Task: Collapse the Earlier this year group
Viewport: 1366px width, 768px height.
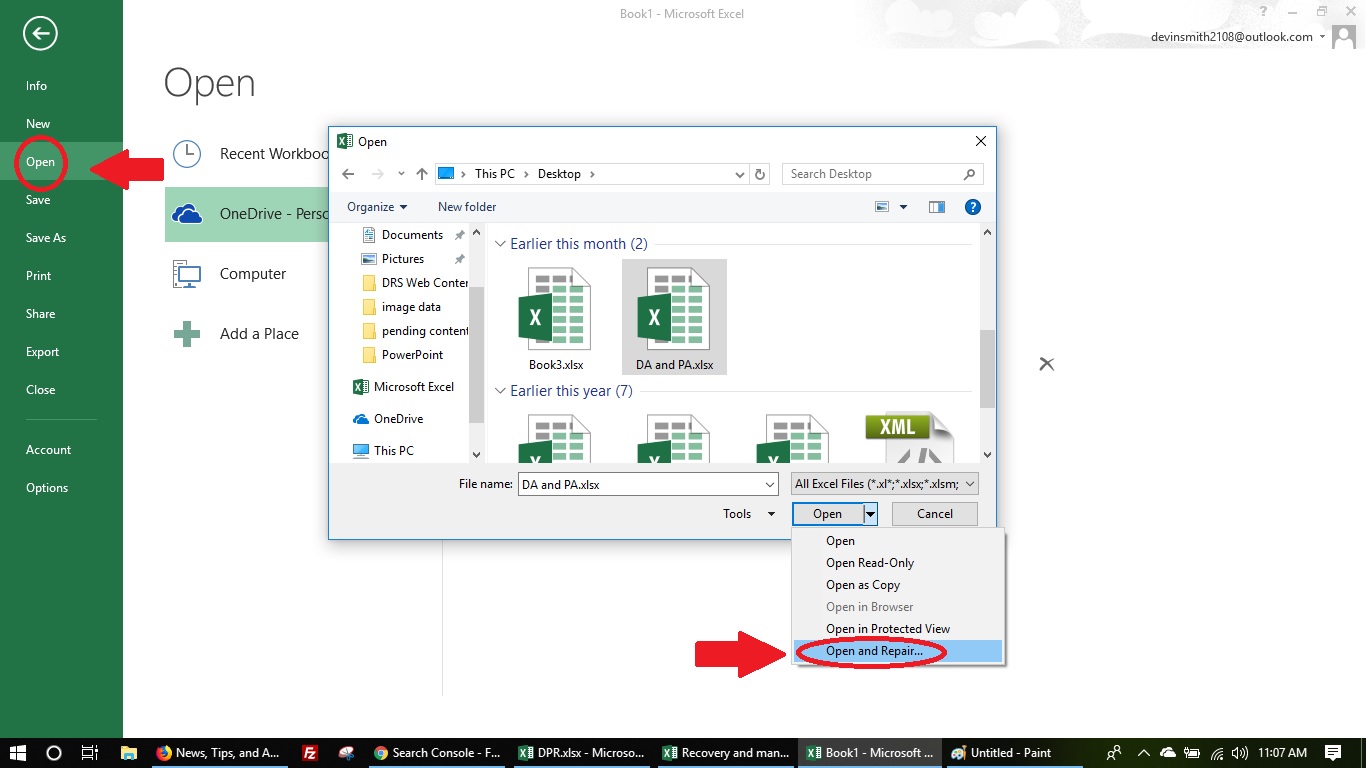Action: [500, 391]
